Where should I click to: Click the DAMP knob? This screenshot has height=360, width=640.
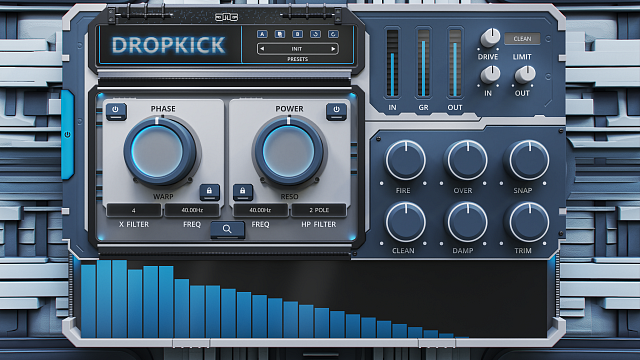(467, 222)
